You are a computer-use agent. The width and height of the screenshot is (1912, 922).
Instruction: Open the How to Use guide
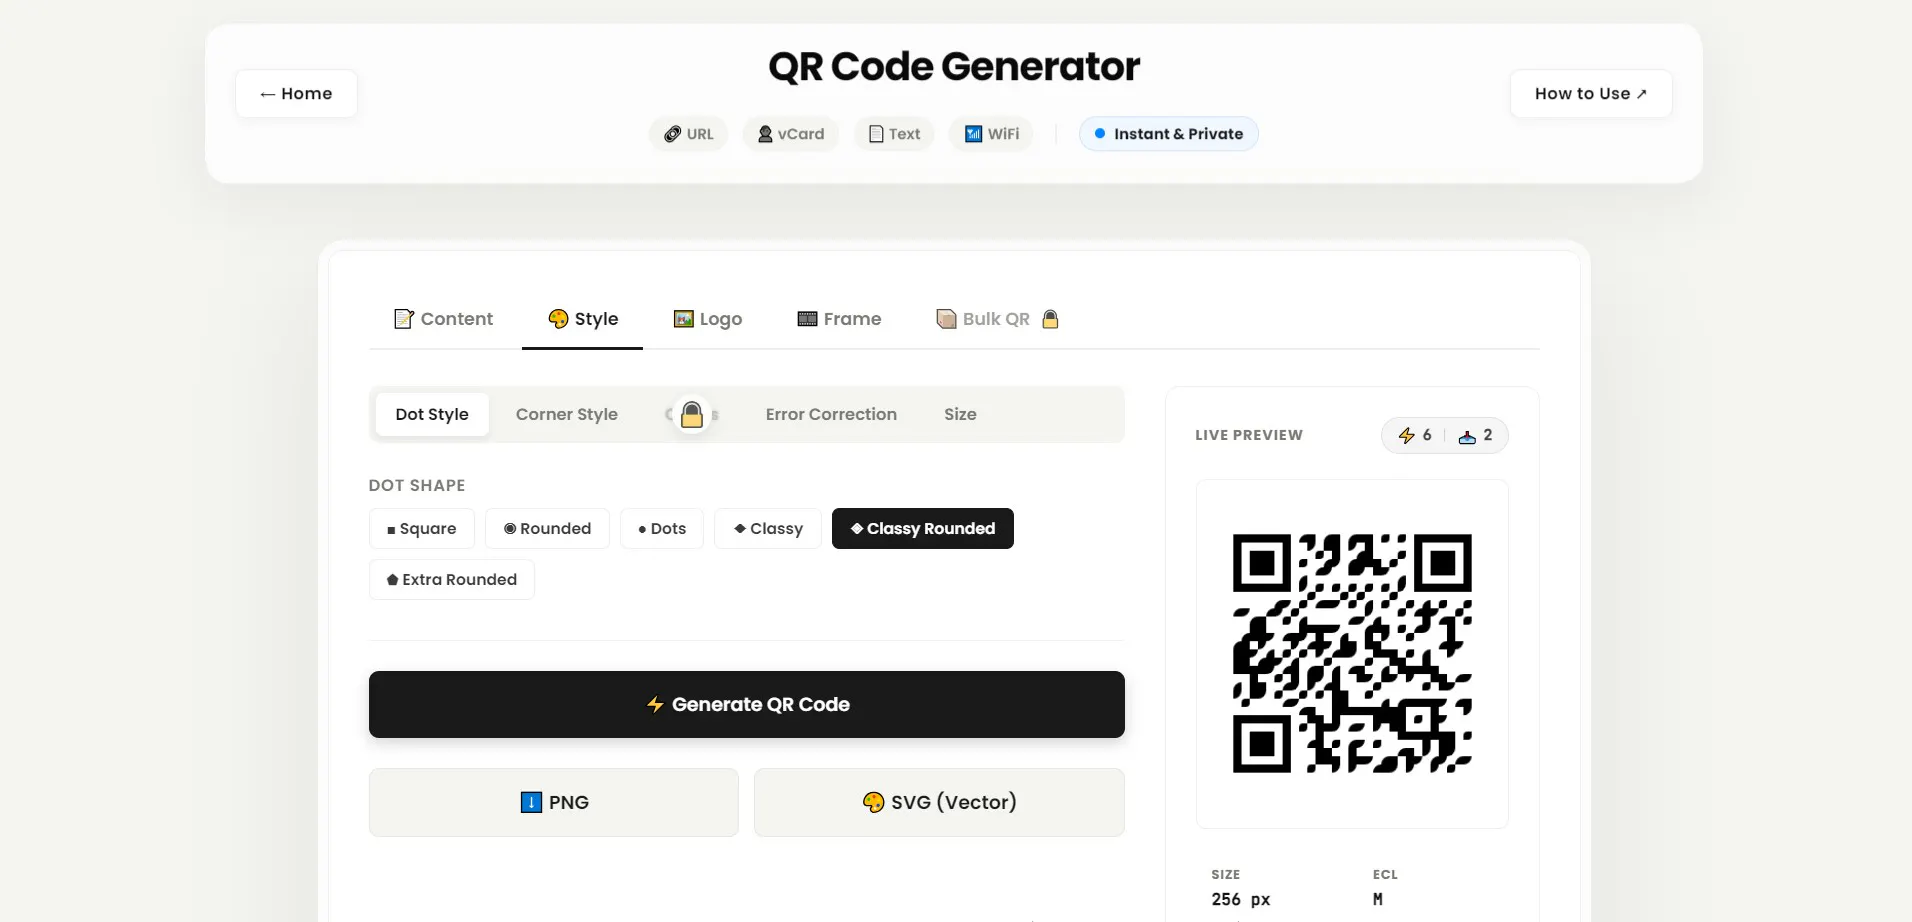[x=1590, y=94]
